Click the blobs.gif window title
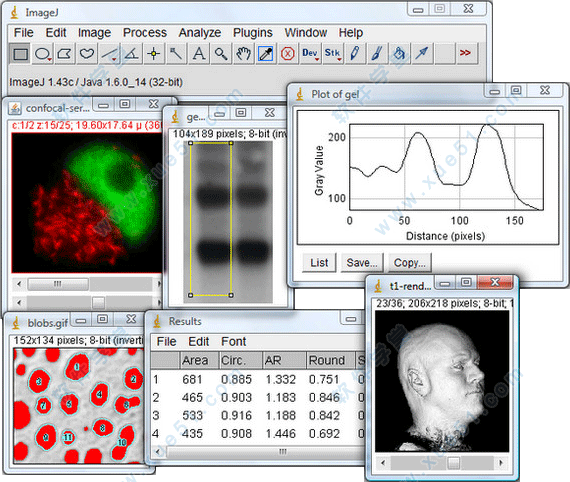The height and width of the screenshot is (482, 570). click(x=48, y=323)
